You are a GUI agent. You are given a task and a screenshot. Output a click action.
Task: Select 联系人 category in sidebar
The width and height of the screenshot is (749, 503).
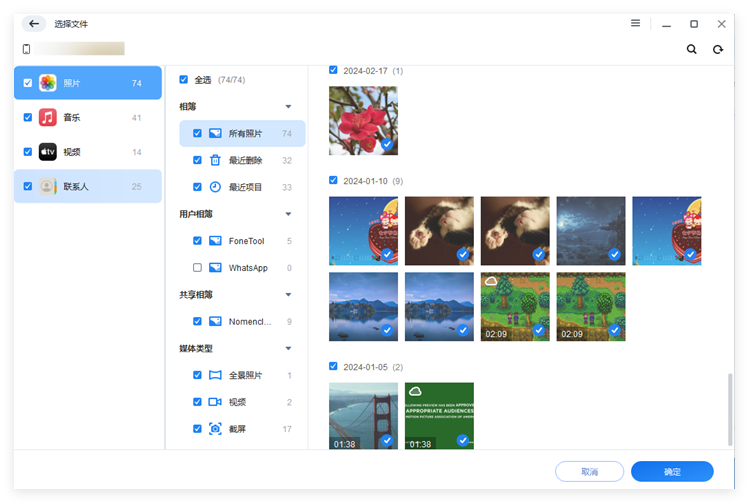88,186
